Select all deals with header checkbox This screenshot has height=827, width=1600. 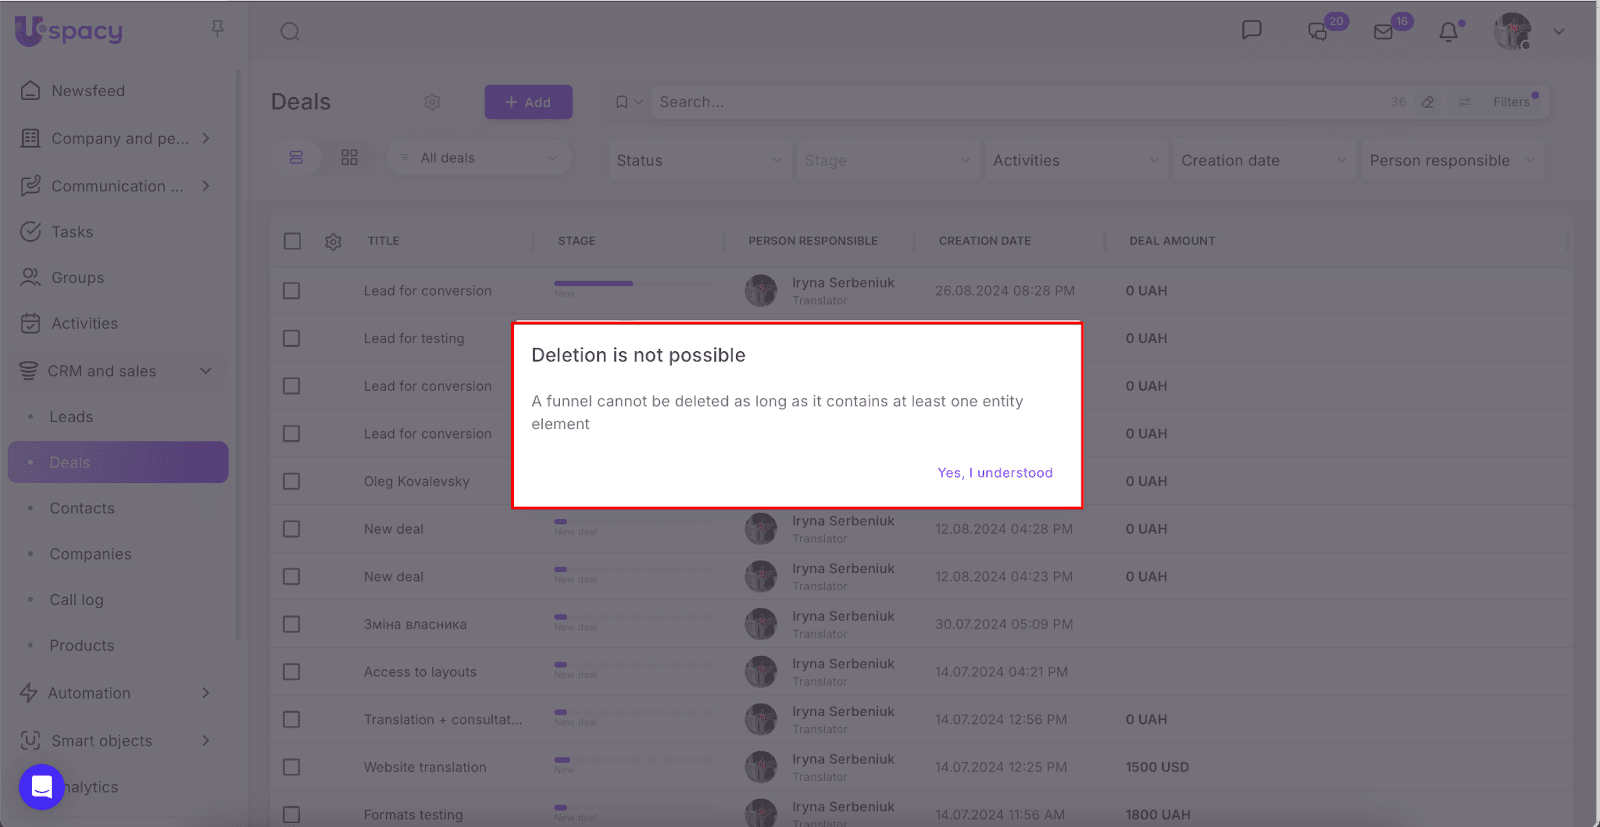(292, 241)
